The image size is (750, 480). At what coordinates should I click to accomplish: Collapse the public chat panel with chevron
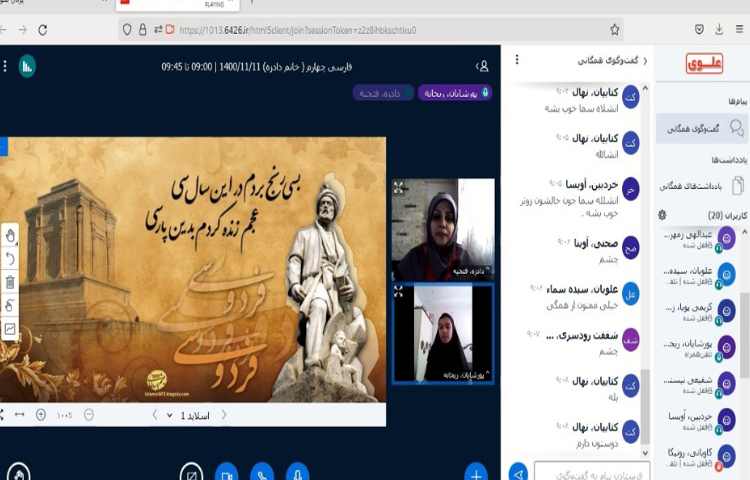click(644, 61)
